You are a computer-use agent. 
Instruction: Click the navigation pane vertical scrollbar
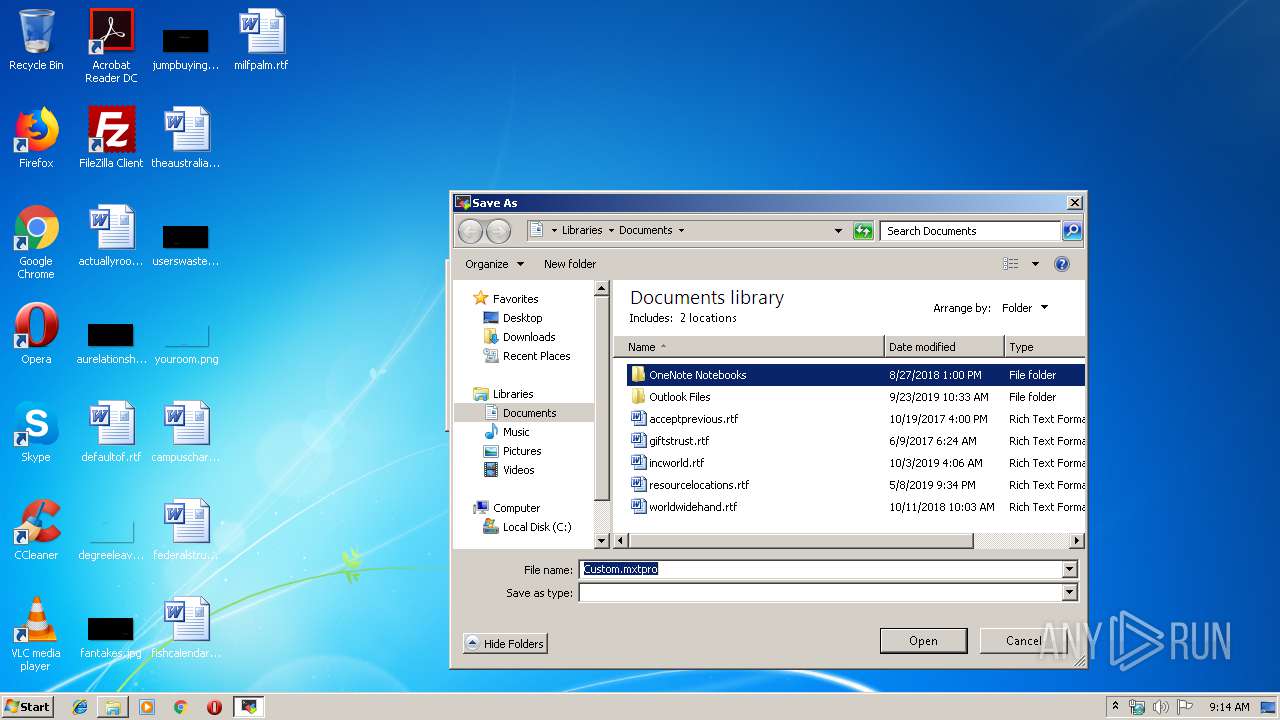pyautogui.click(x=602, y=400)
